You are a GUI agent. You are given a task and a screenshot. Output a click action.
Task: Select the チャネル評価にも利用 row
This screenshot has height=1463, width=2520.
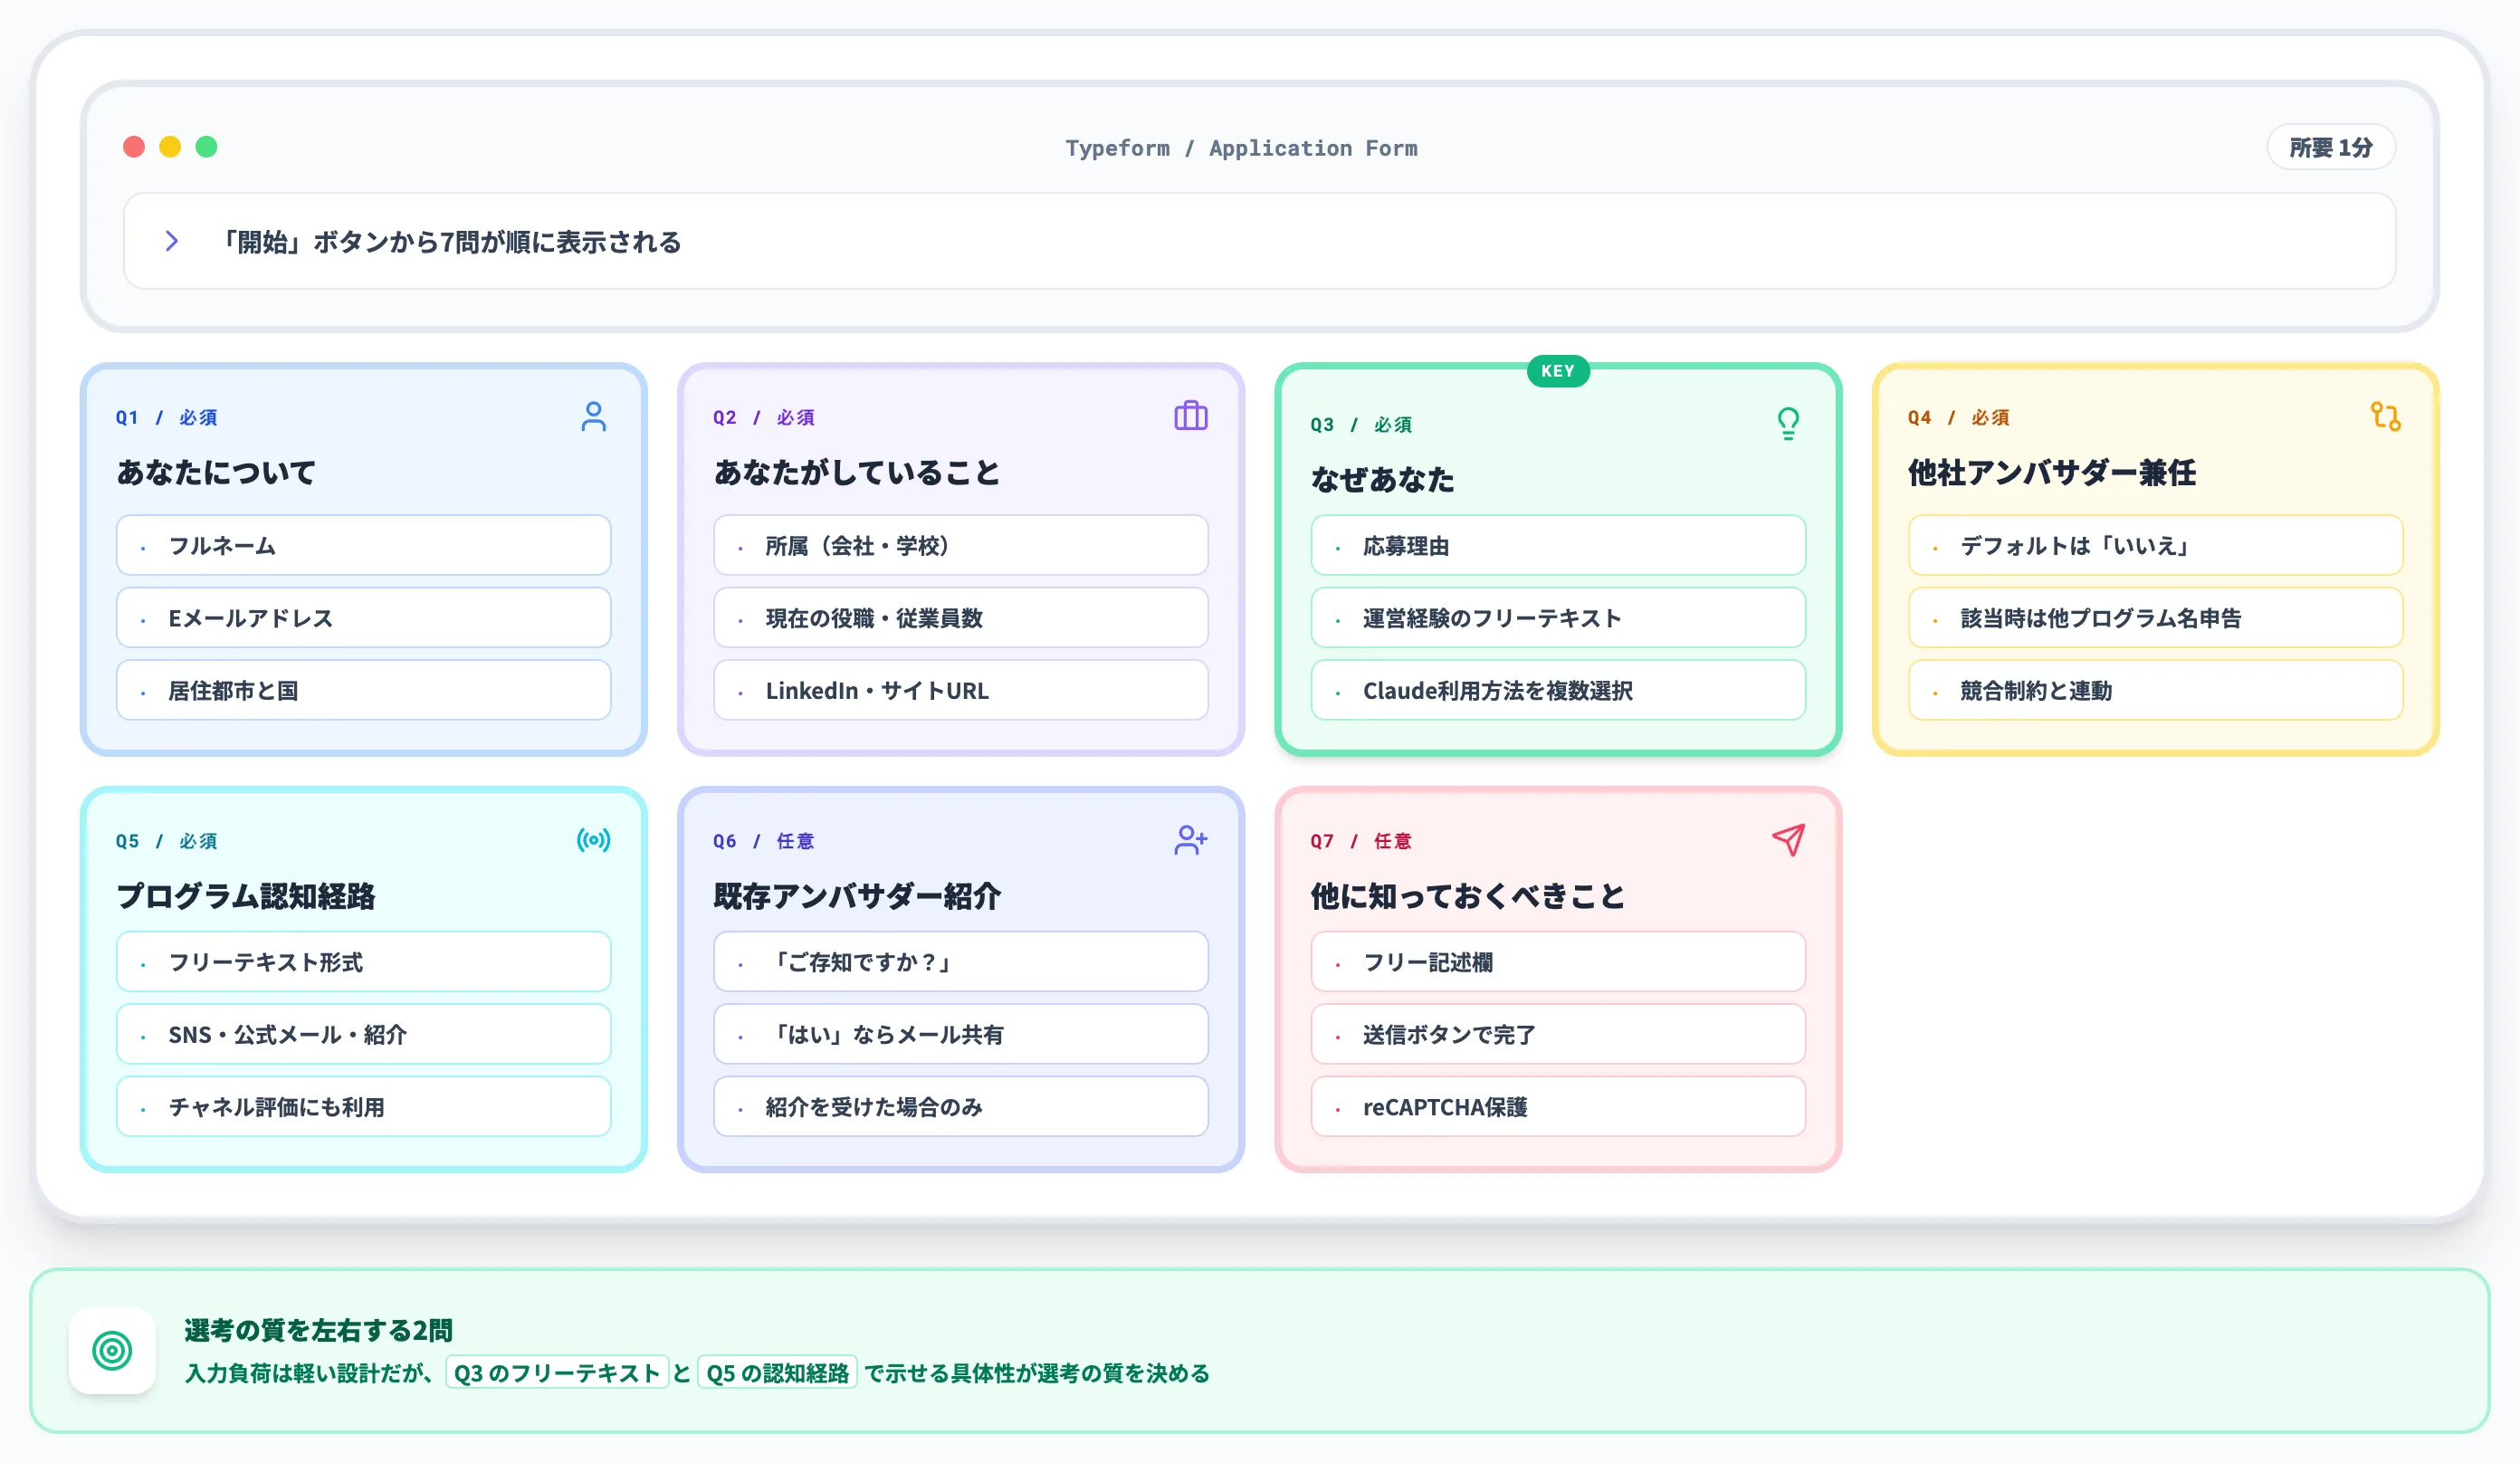click(x=363, y=1107)
